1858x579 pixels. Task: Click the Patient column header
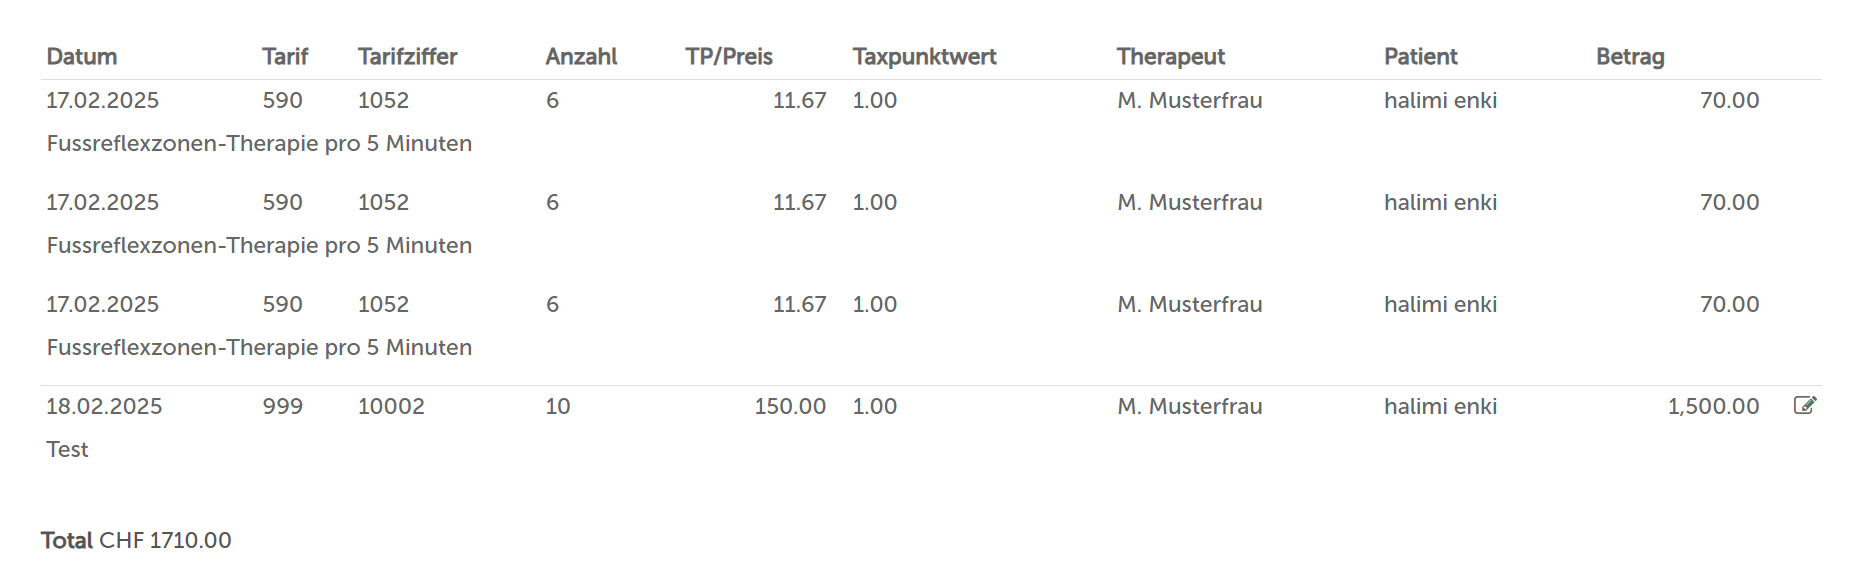(x=1421, y=57)
